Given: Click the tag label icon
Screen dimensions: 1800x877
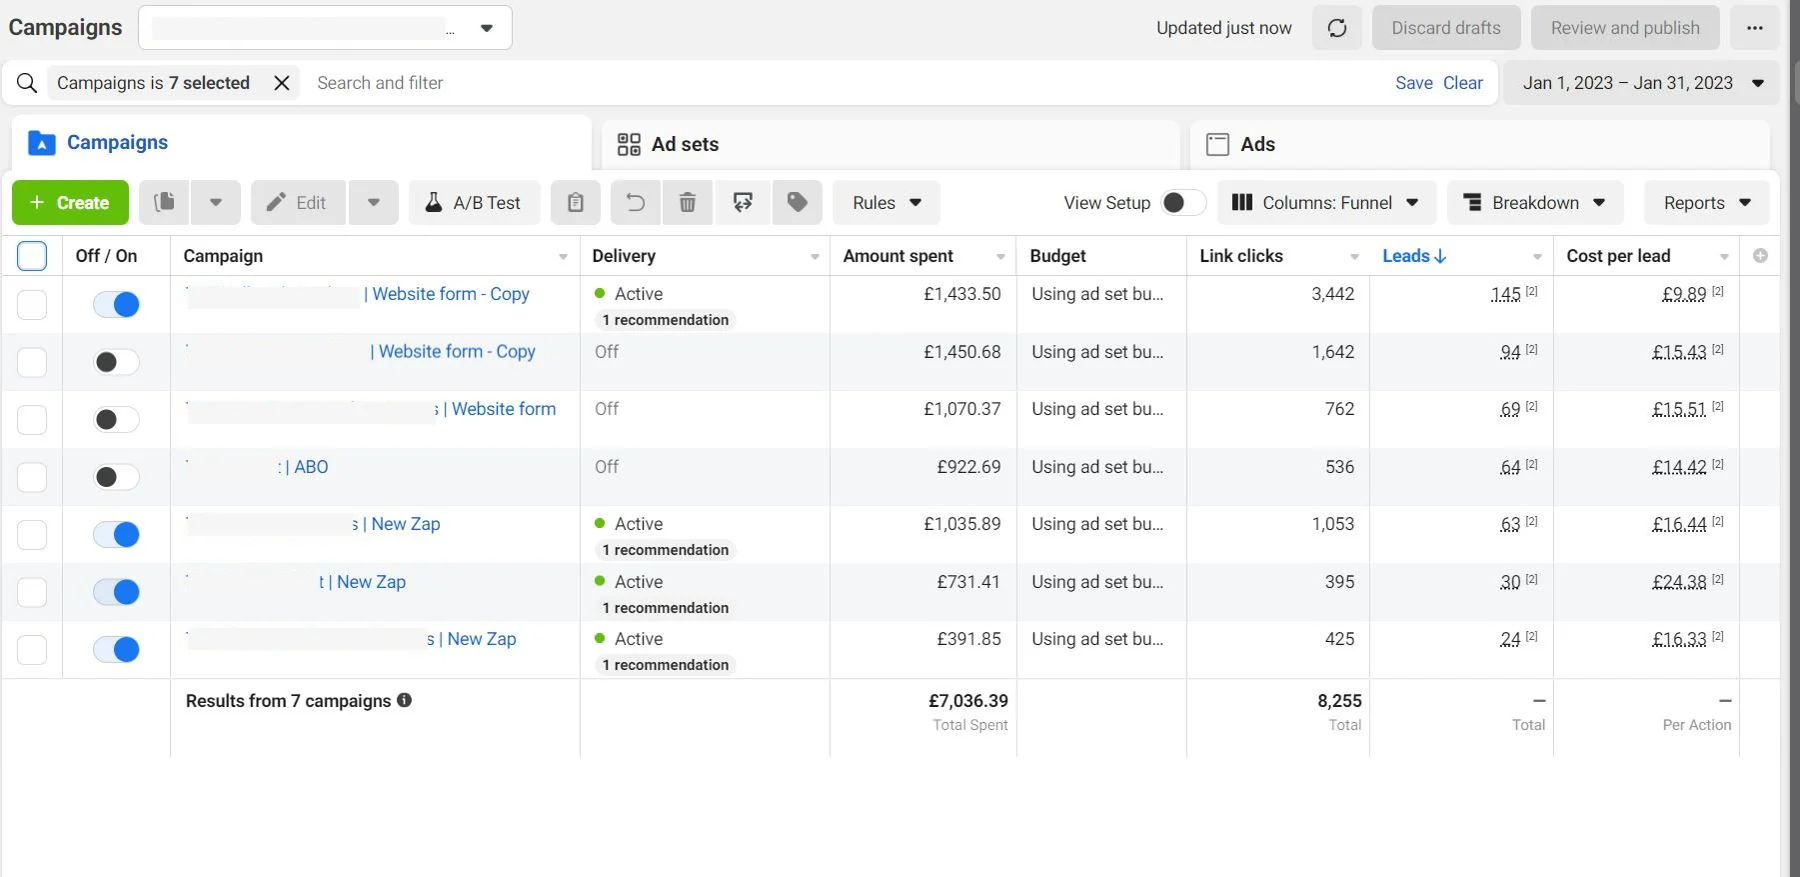Looking at the screenshot, I should 797,202.
